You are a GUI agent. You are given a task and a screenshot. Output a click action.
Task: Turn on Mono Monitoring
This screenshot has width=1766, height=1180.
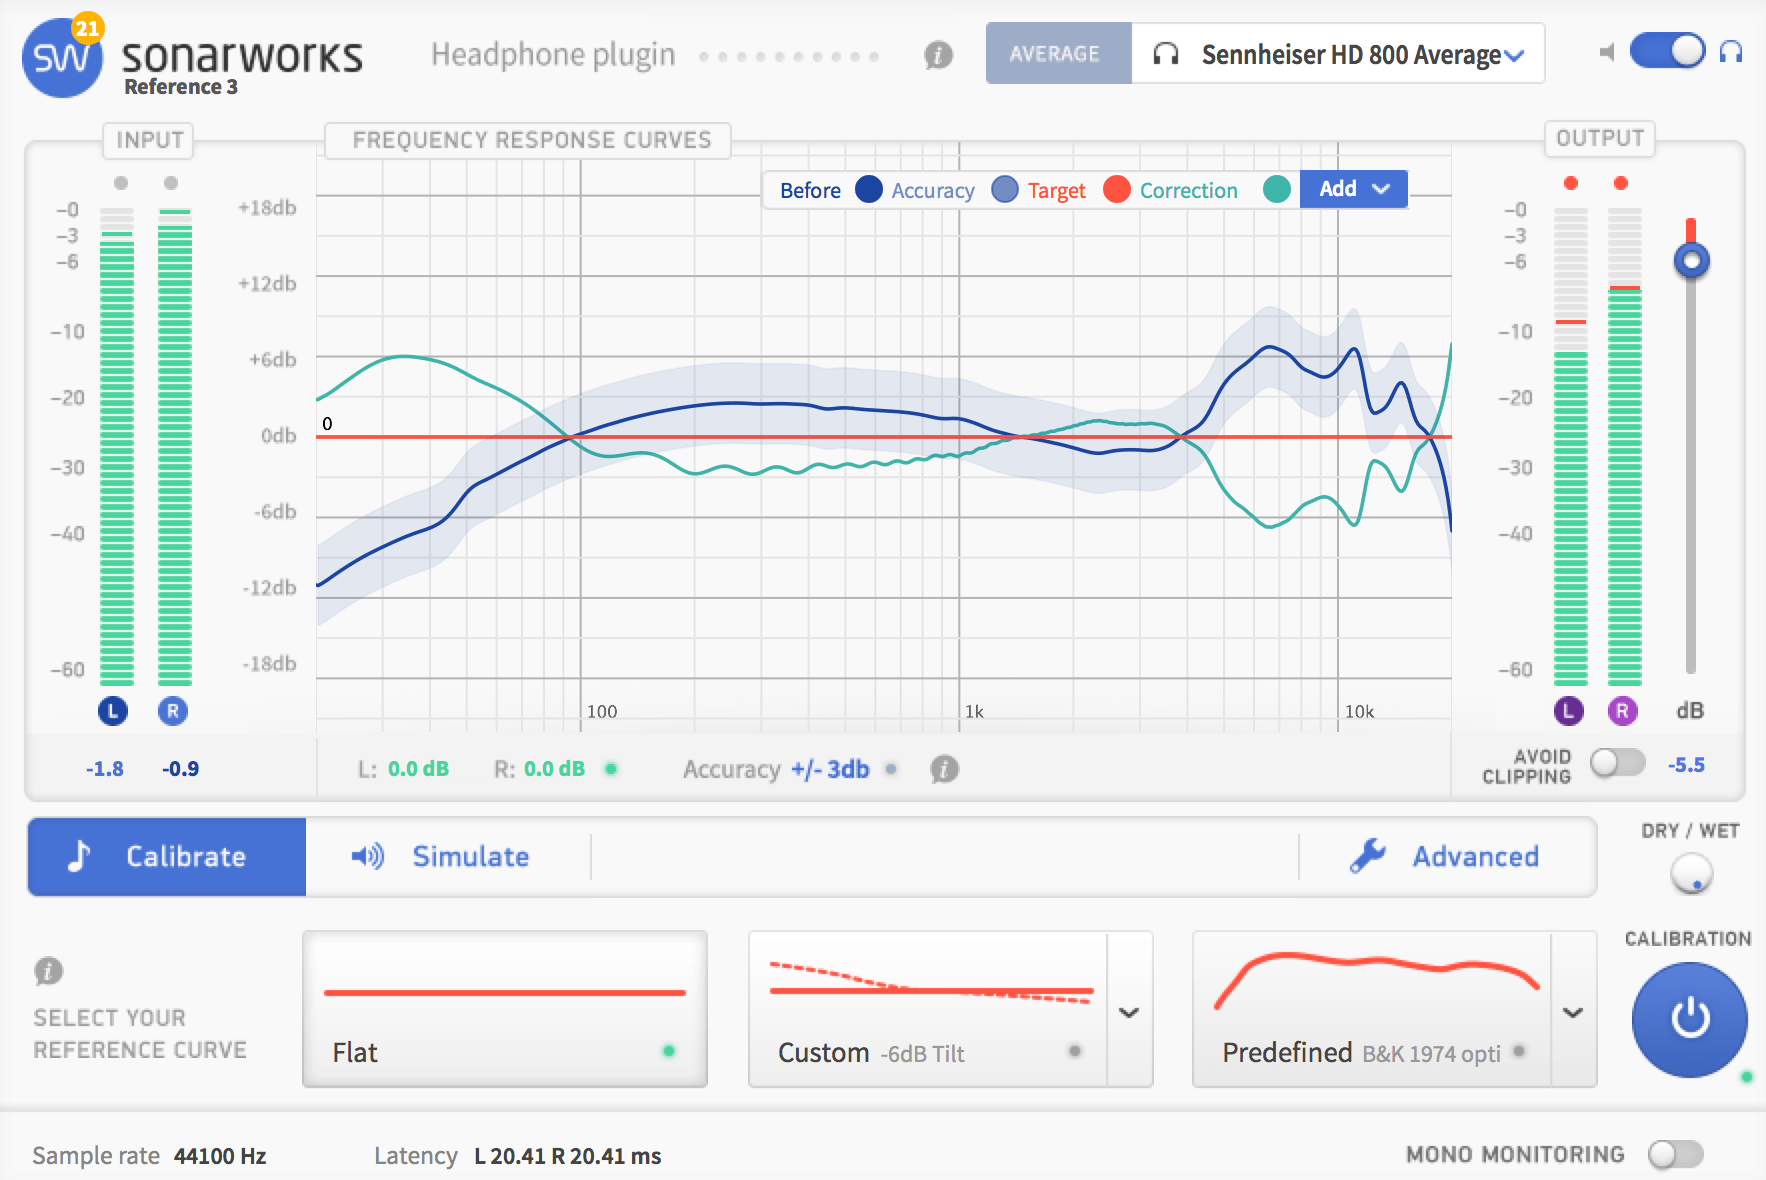[x=1675, y=1154]
